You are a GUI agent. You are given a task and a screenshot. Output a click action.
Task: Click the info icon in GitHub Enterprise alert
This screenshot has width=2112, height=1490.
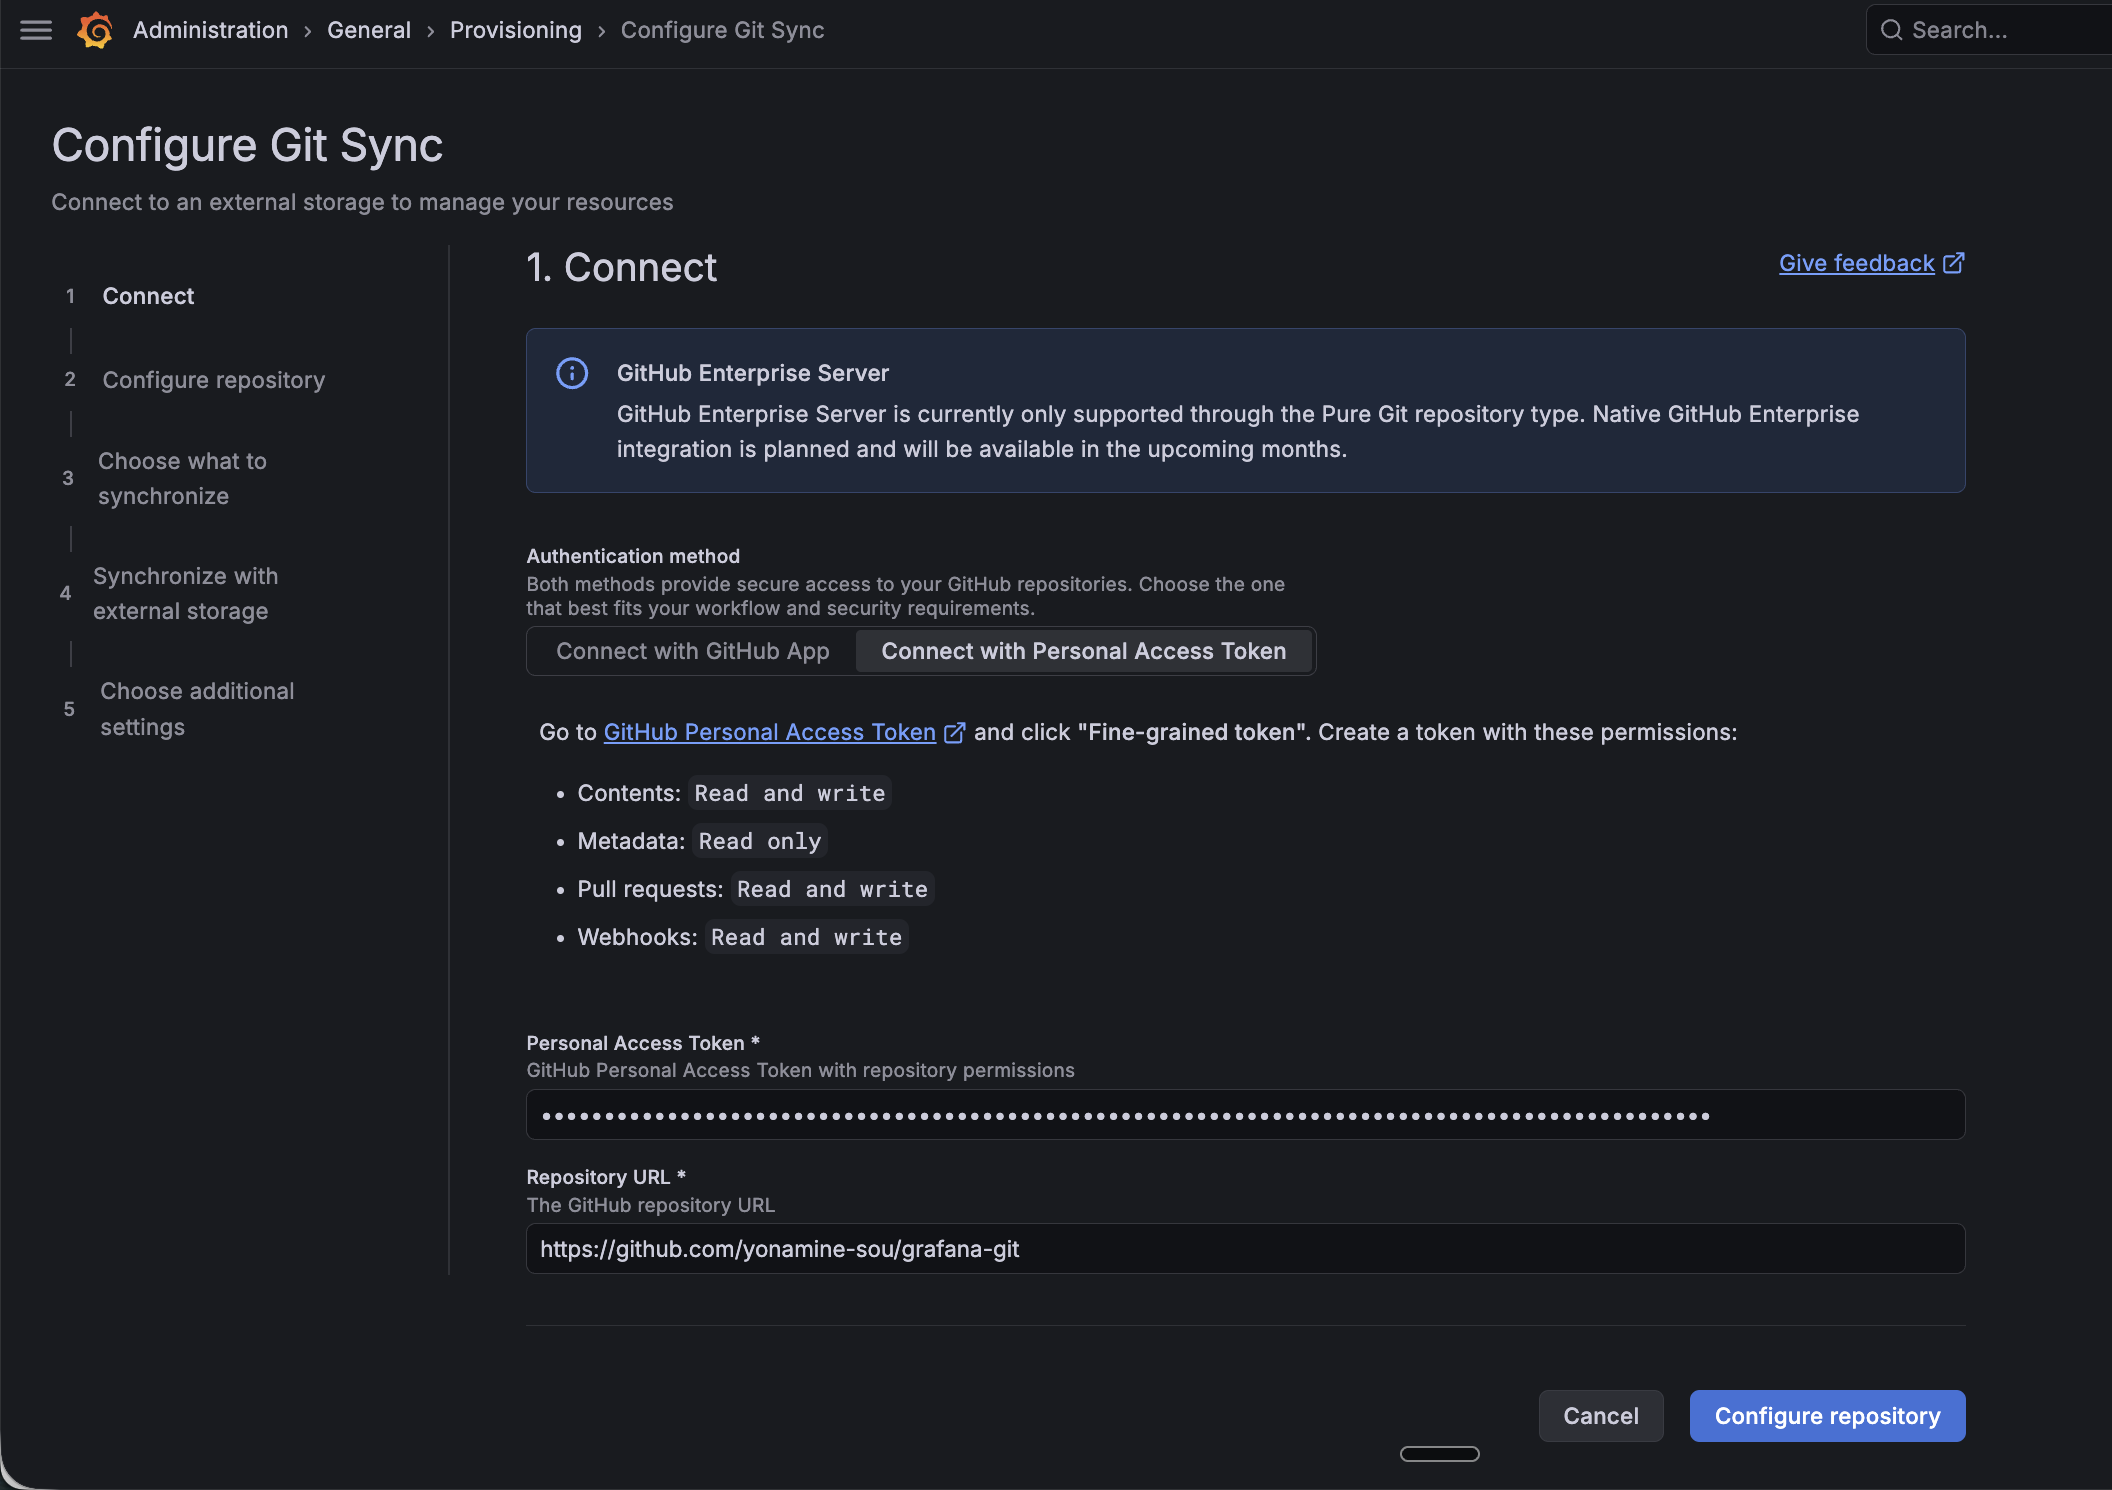(x=572, y=373)
